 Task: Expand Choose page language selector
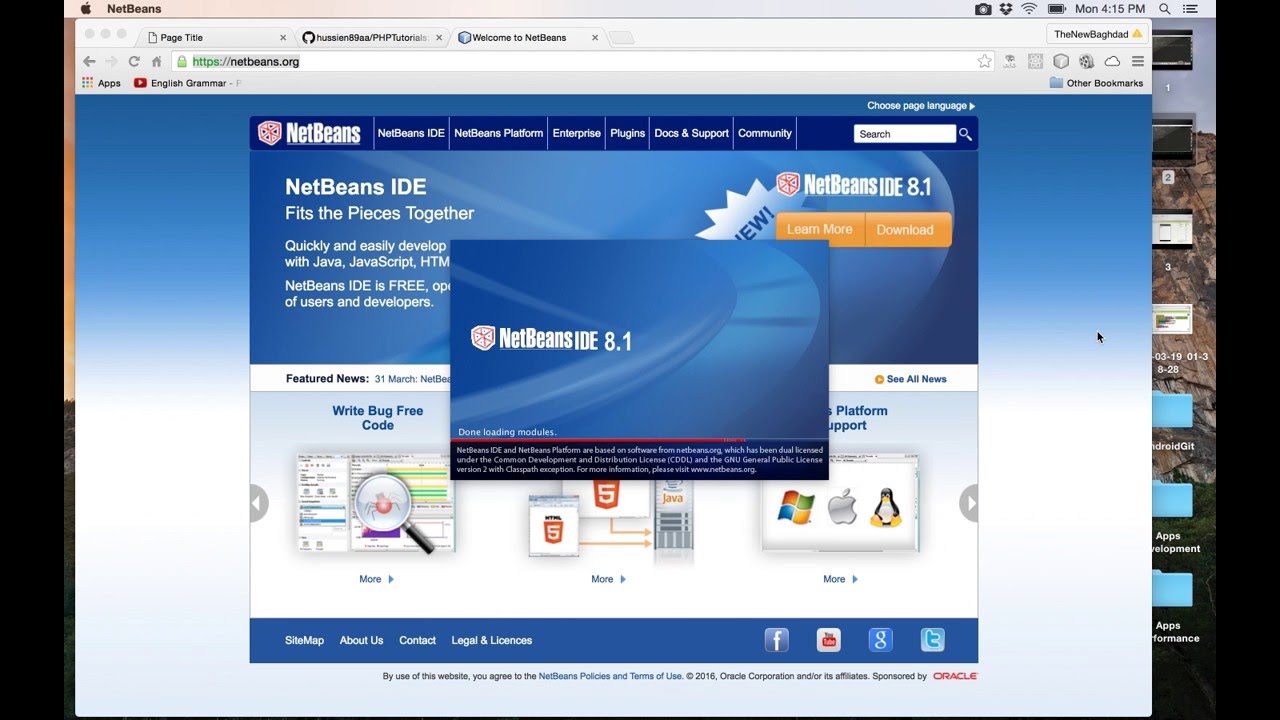pyautogui.click(x=921, y=105)
